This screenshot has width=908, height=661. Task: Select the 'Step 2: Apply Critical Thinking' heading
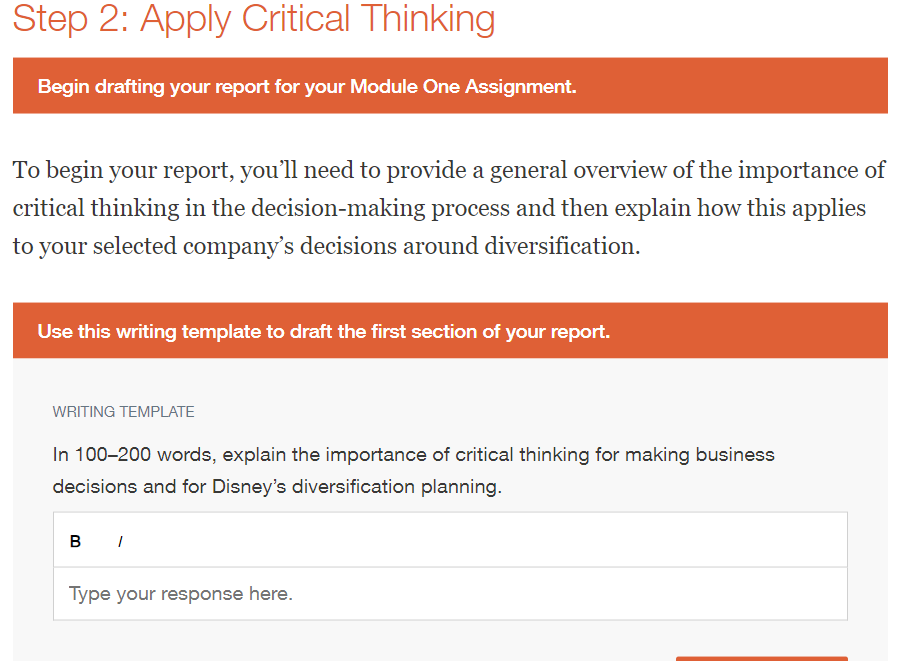click(253, 19)
